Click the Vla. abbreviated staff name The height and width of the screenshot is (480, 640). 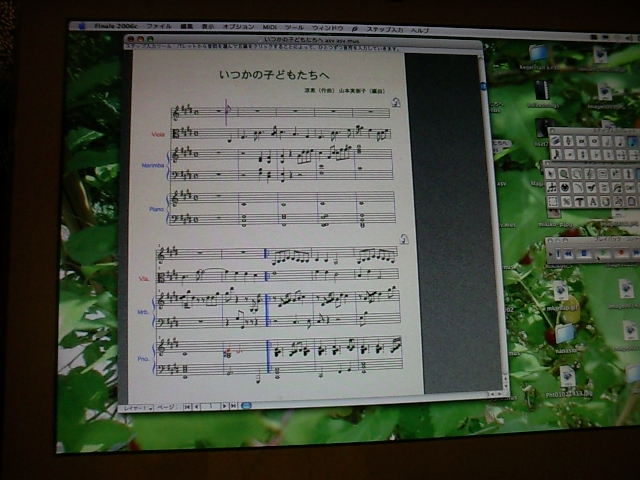click(144, 279)
